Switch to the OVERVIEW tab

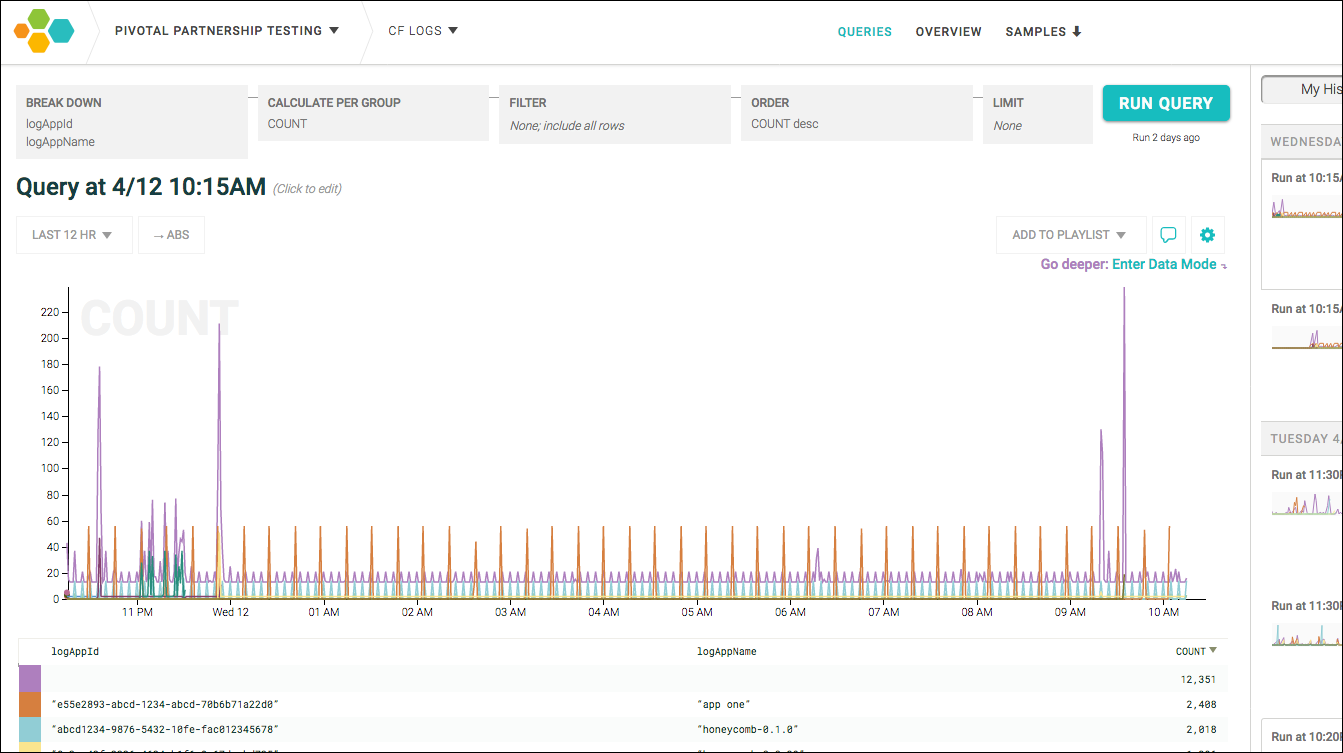[949, 32]
